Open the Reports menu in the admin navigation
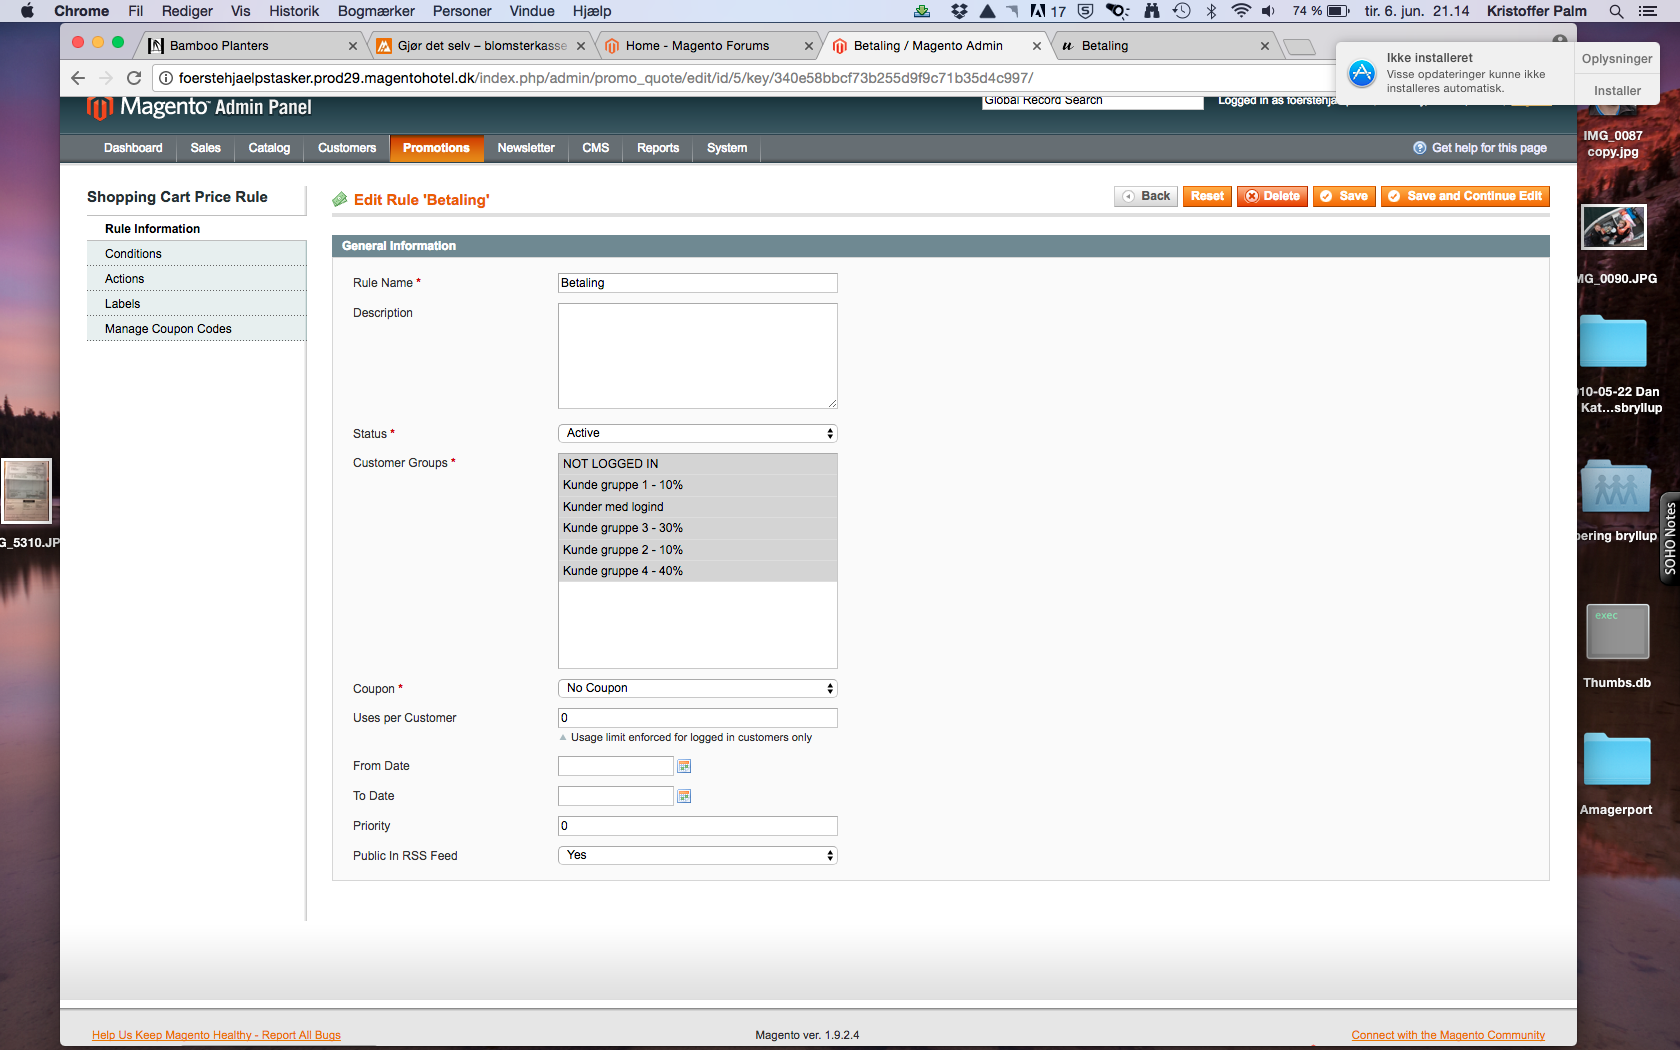 point(657,148)
